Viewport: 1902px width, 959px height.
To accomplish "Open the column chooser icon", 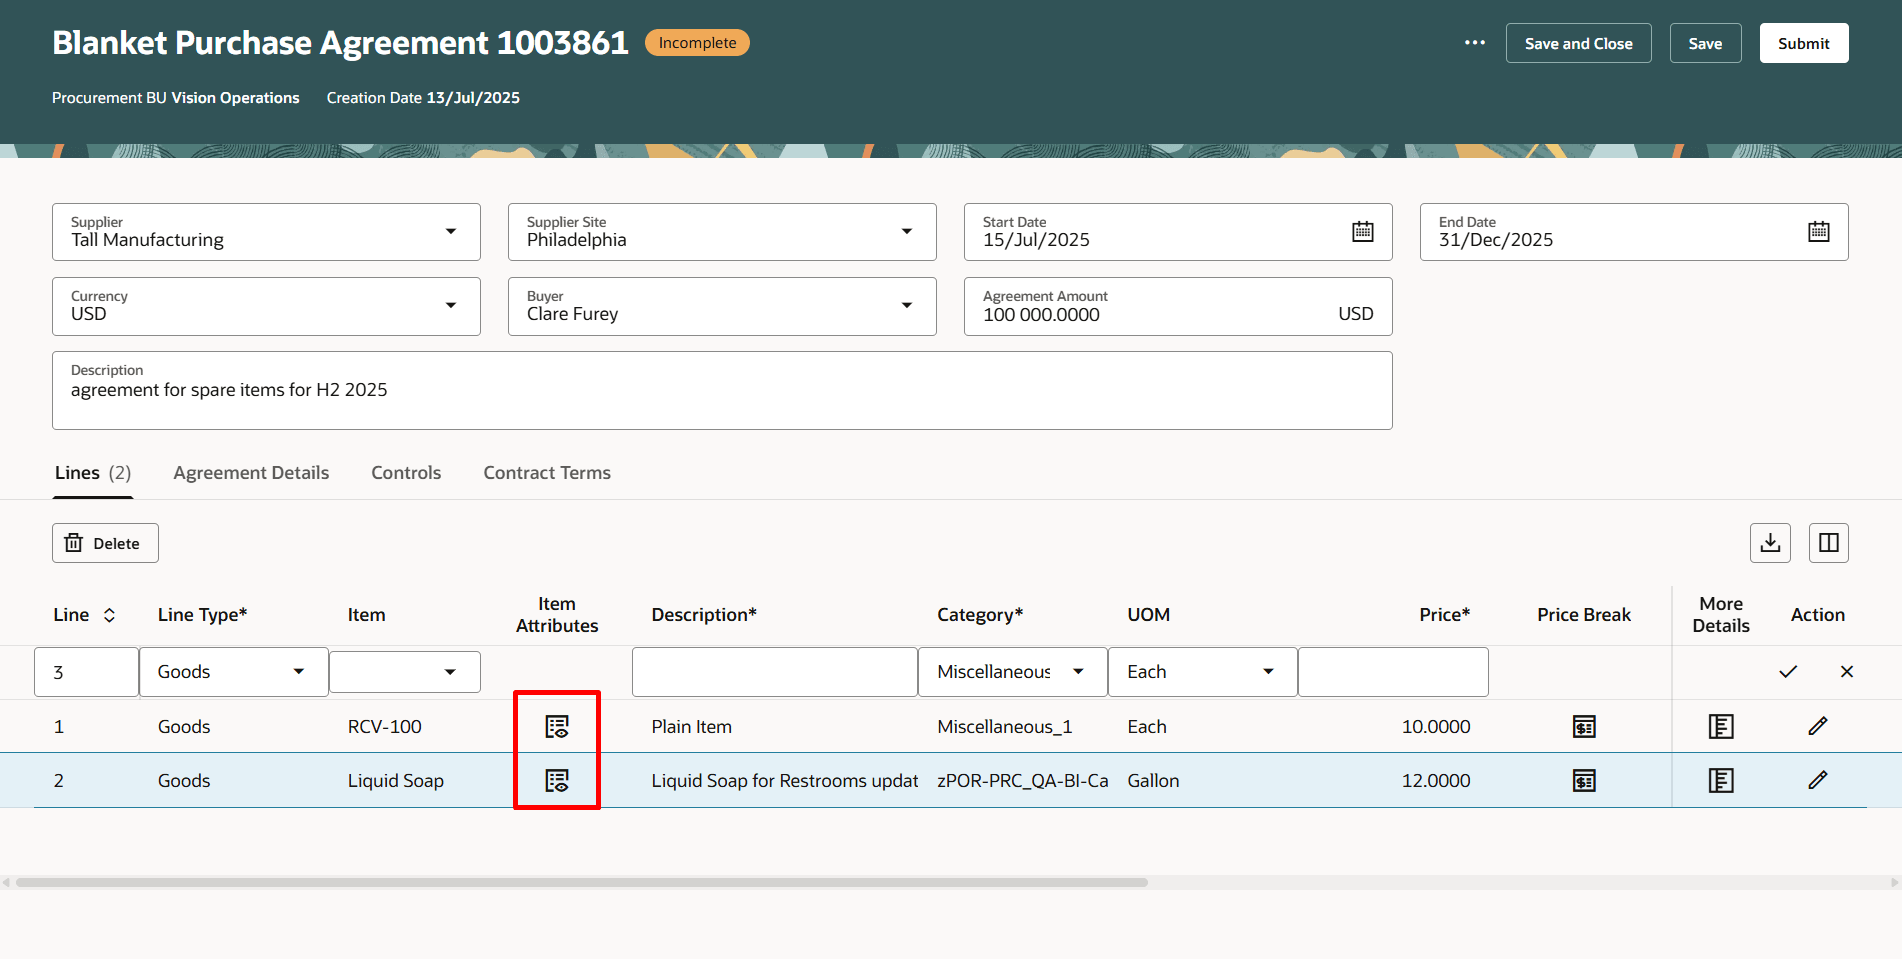I will point(1828,543).
